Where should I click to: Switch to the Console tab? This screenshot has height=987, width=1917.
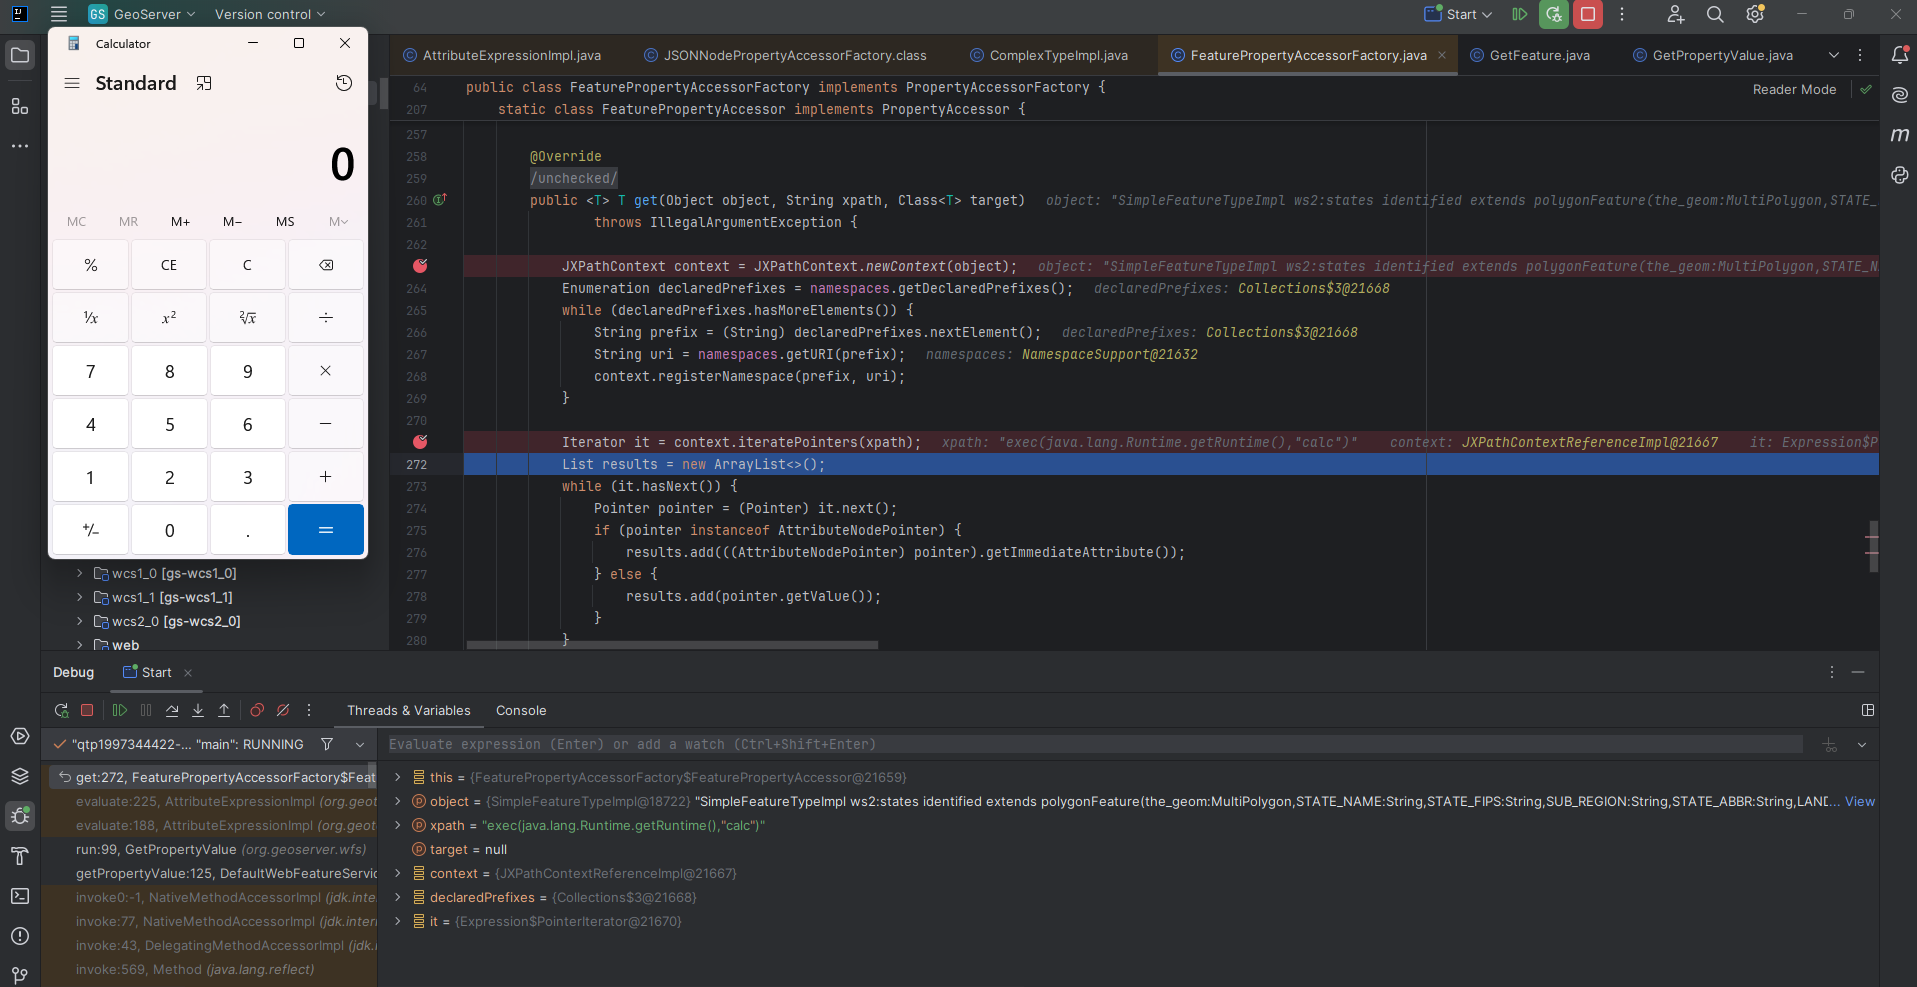point(521,711)
